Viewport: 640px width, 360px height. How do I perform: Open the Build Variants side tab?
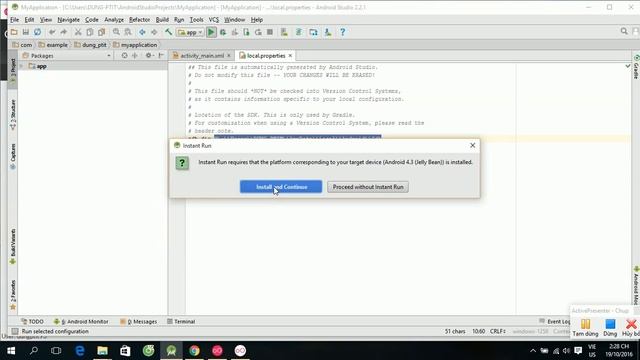(x=13, y=247)
